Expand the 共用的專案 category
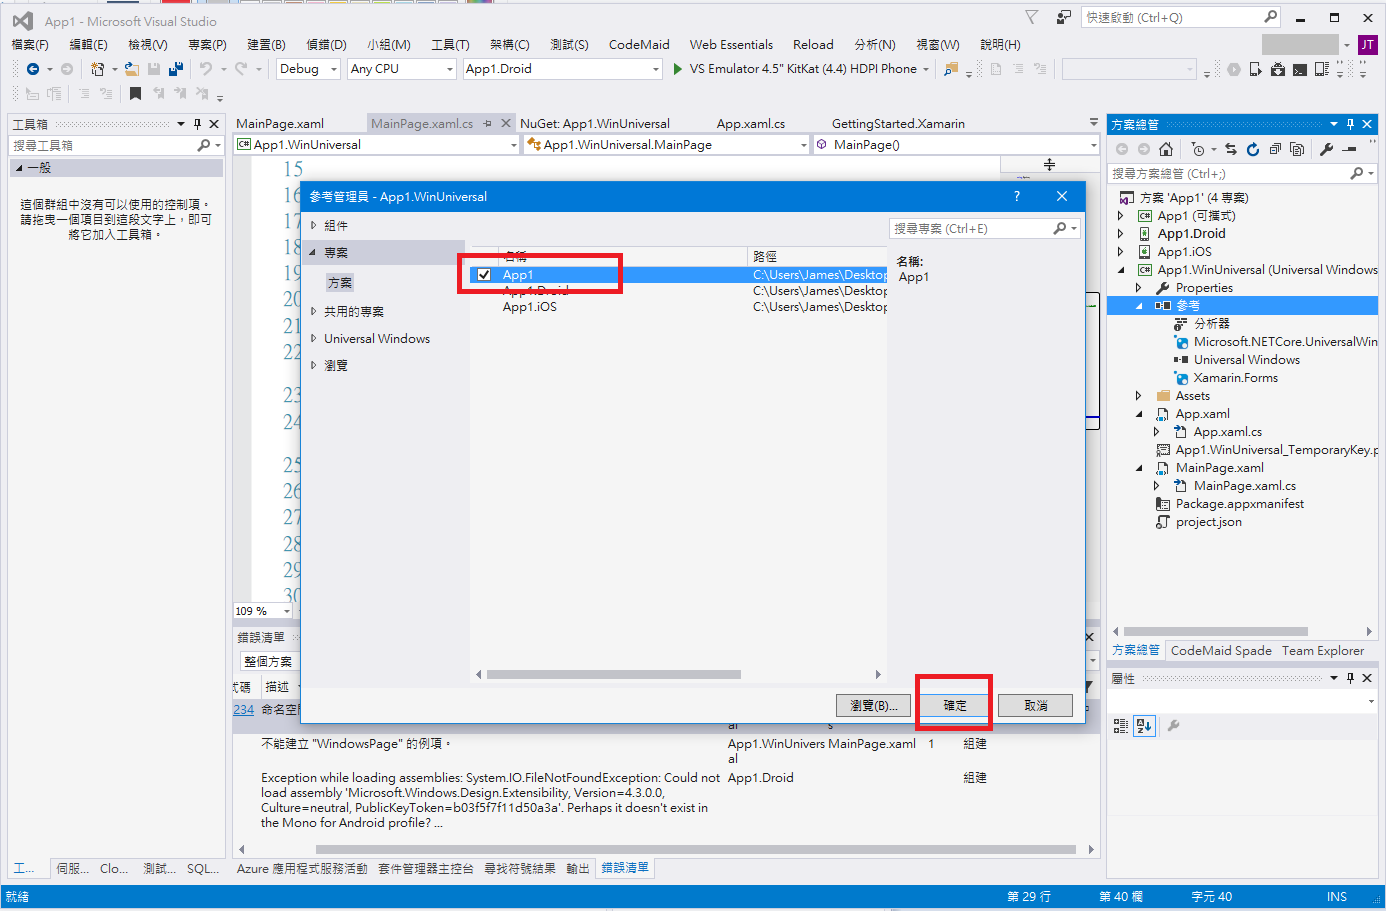This screenshot has height=911, width=1386. click(313, 311)
